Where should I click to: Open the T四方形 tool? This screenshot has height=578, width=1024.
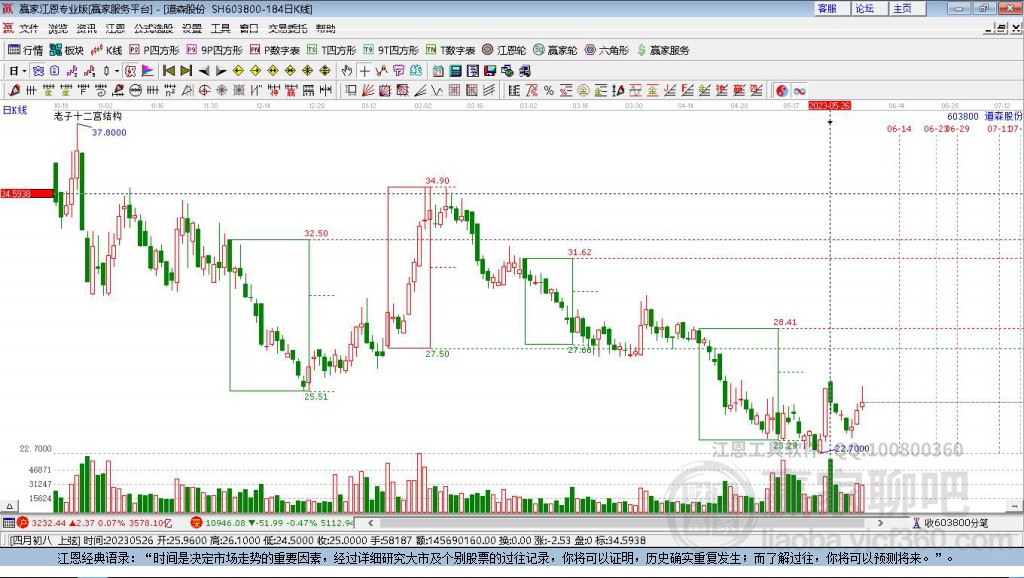point(332,50)
